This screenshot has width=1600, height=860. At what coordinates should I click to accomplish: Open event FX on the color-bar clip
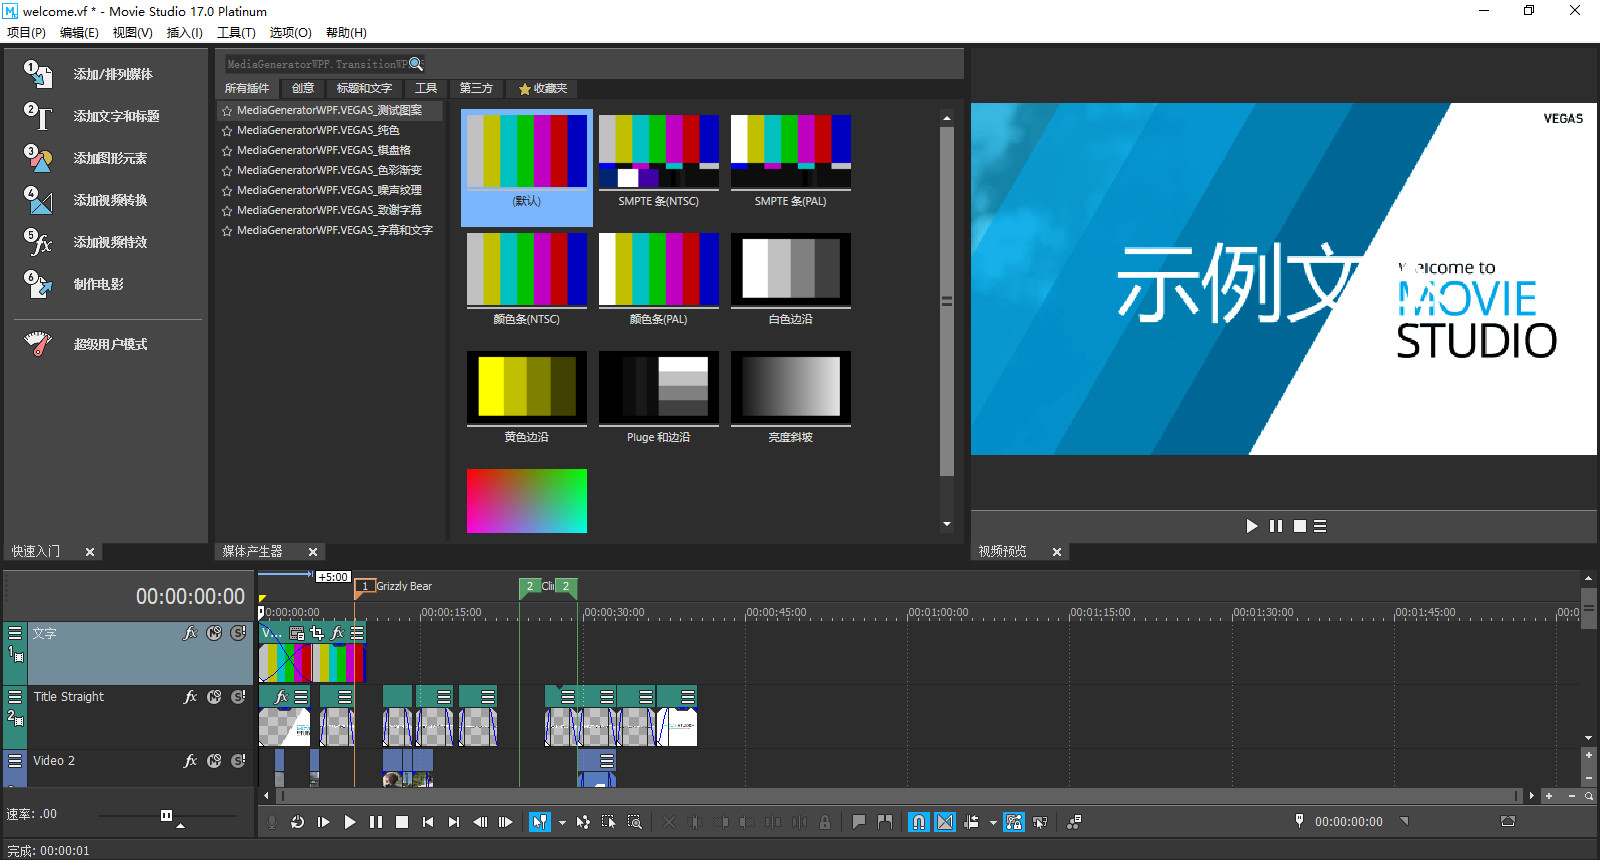(337, 633)
